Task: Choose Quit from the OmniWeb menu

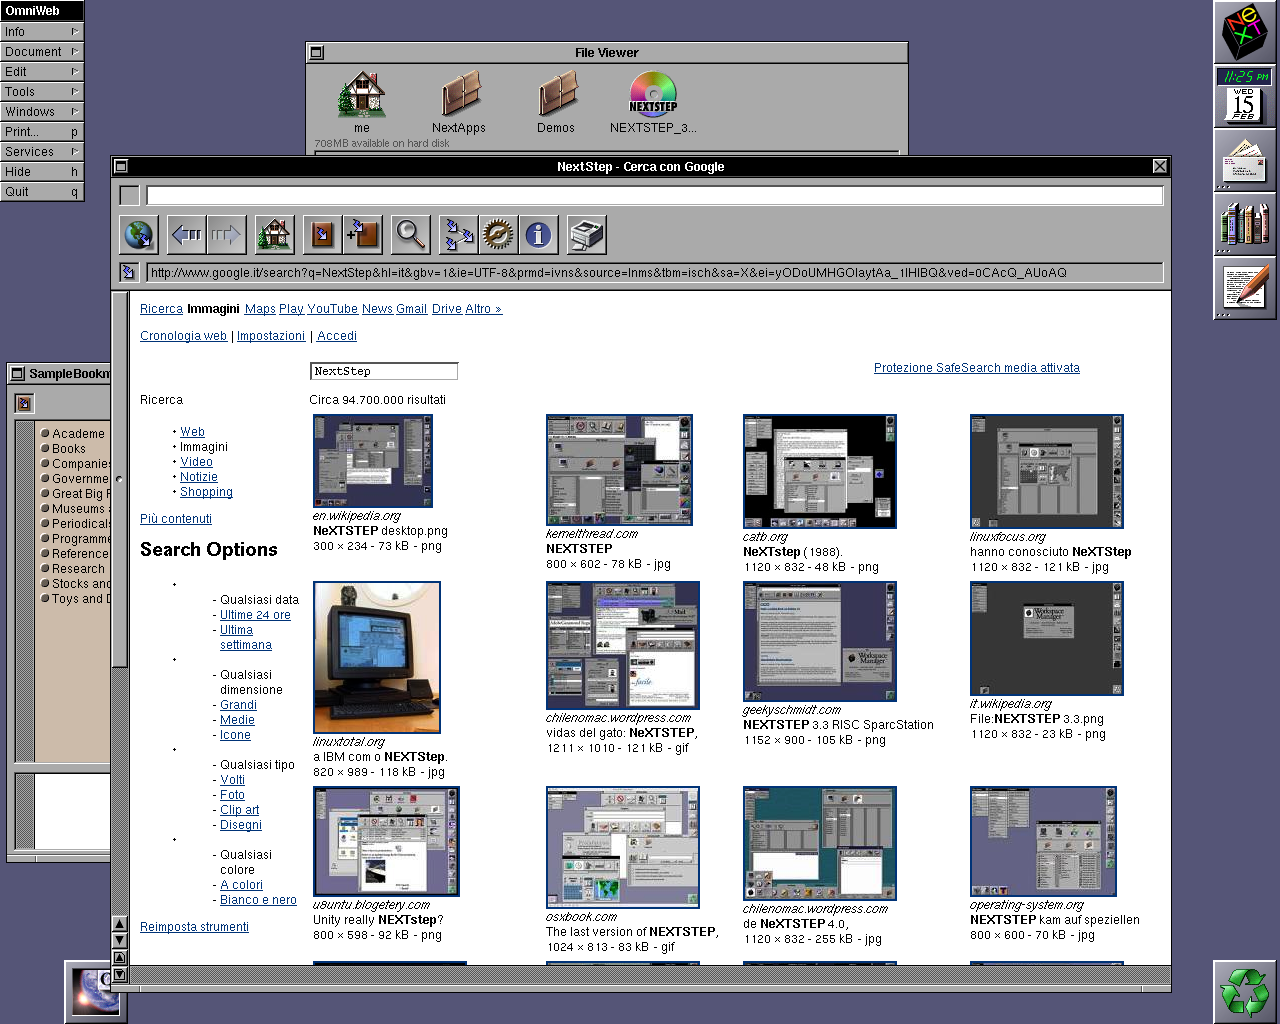Action: tap(42, 191)
